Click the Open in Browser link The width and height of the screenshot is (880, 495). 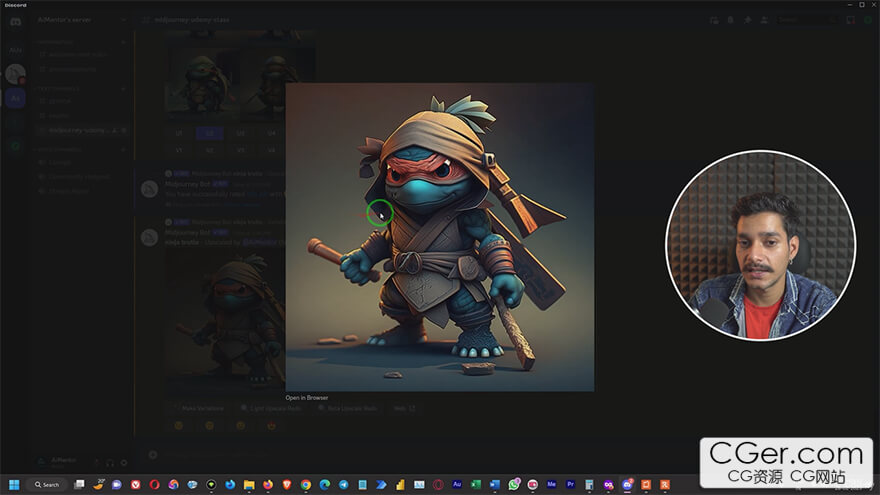306,397
